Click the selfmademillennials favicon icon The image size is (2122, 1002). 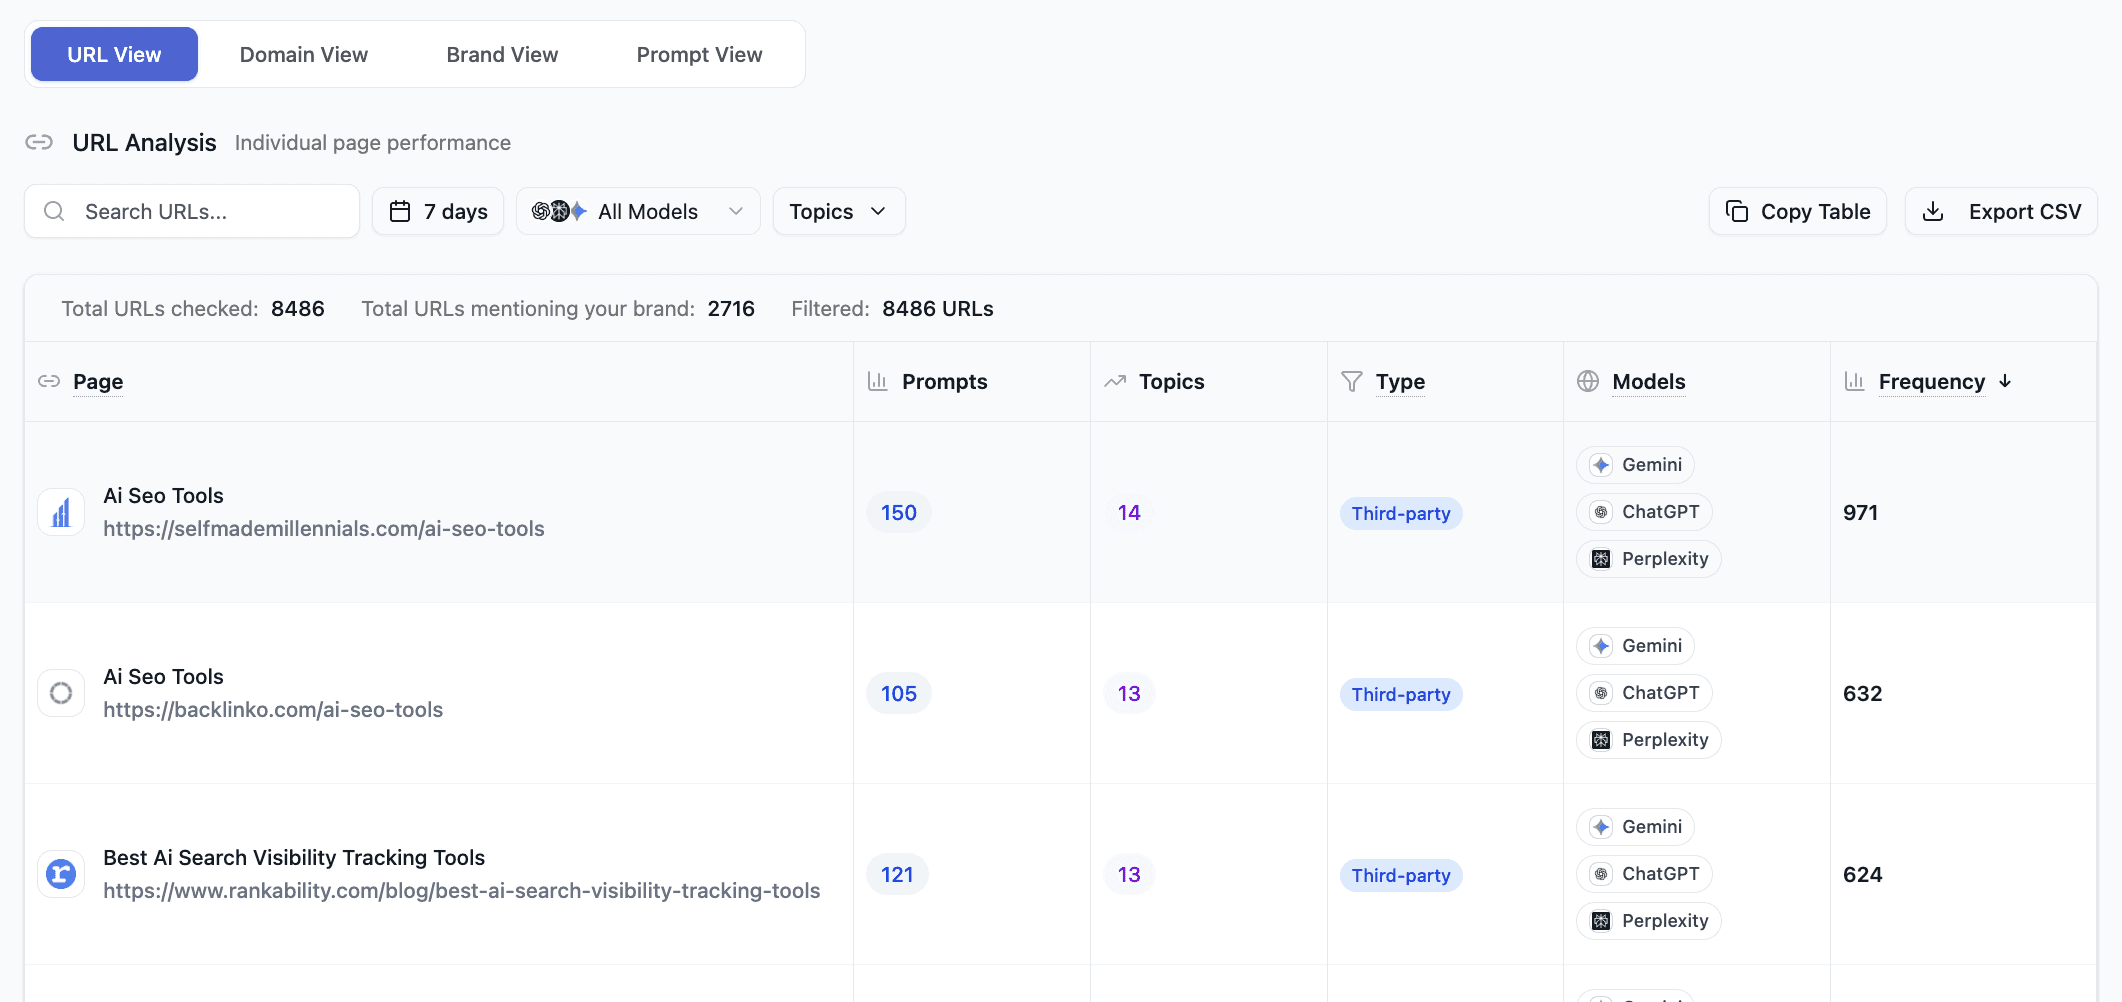(x=61, y=513)
